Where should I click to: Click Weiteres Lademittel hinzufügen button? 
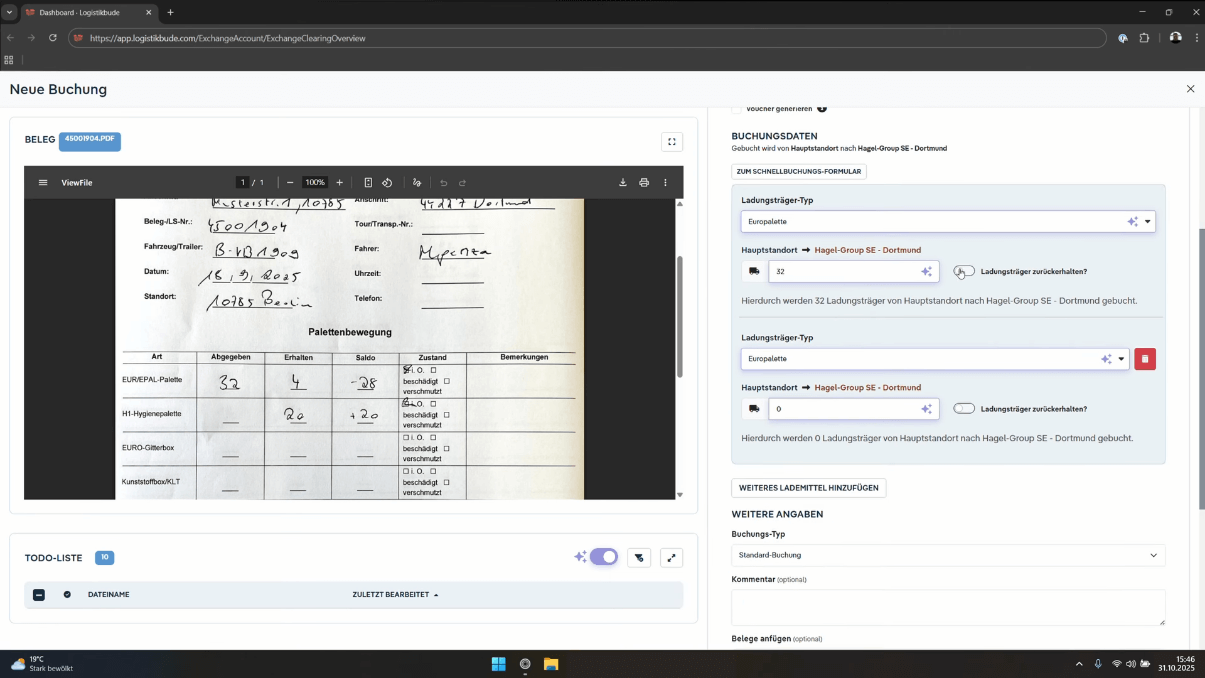[809, 488]
